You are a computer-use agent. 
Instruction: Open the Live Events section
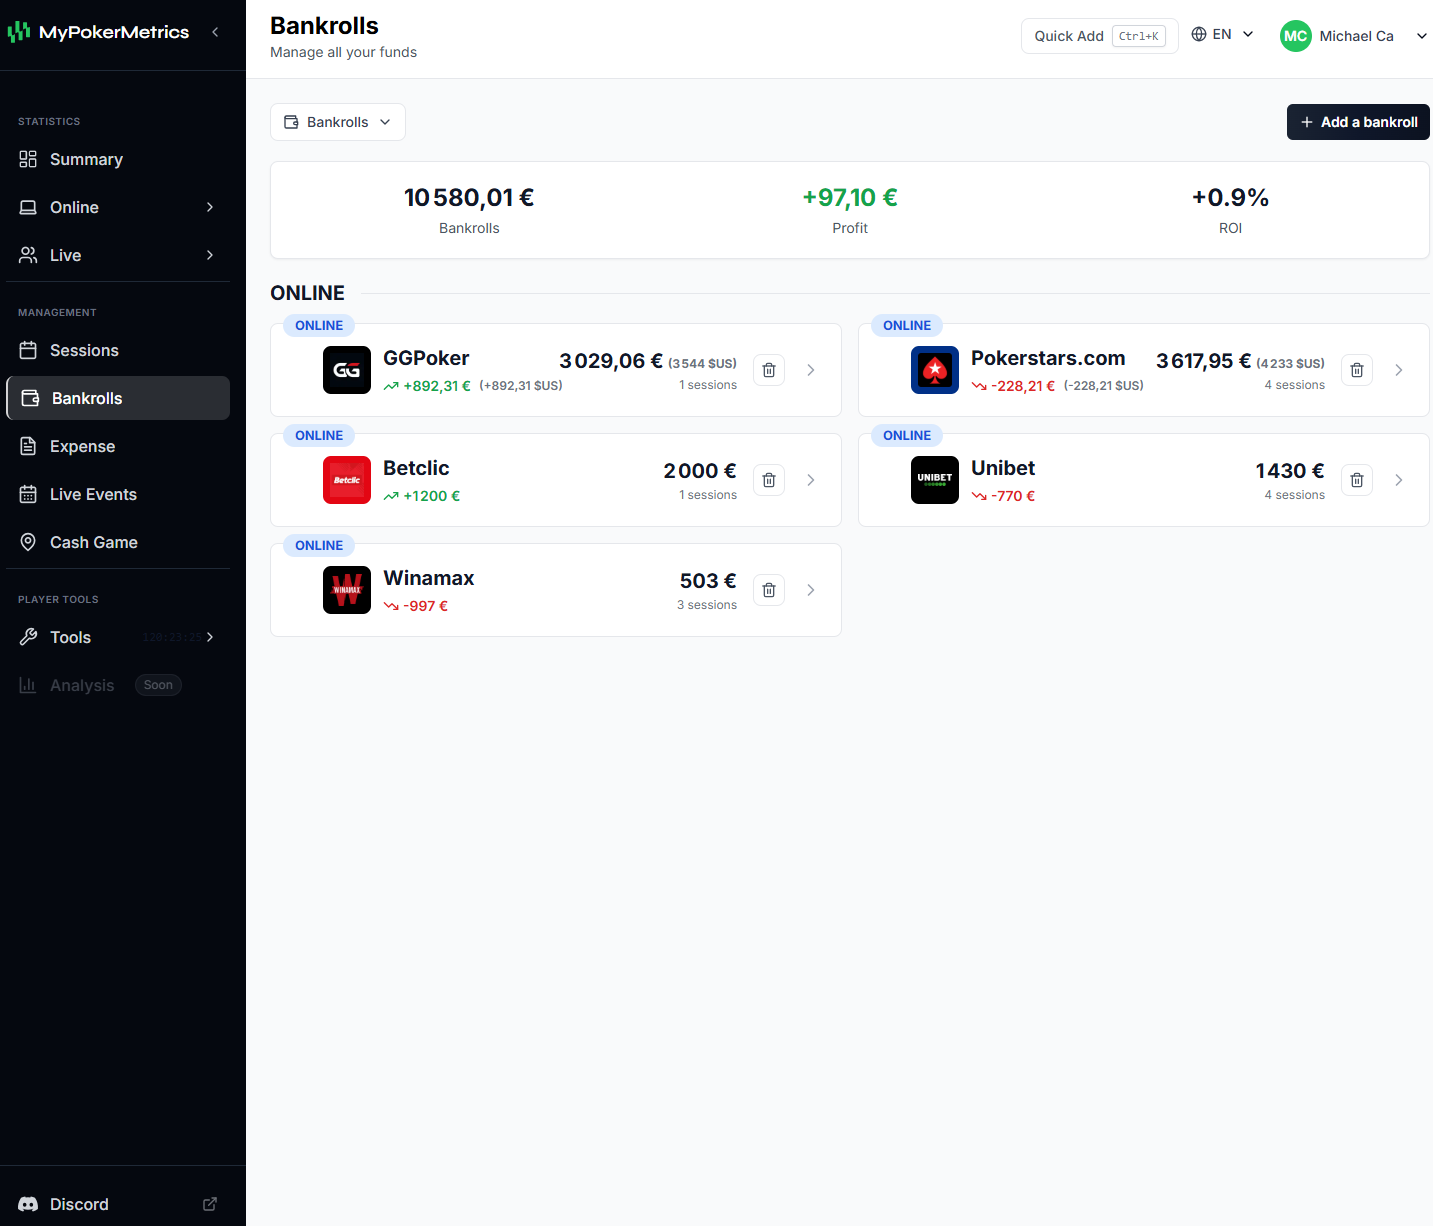[93, 494]
